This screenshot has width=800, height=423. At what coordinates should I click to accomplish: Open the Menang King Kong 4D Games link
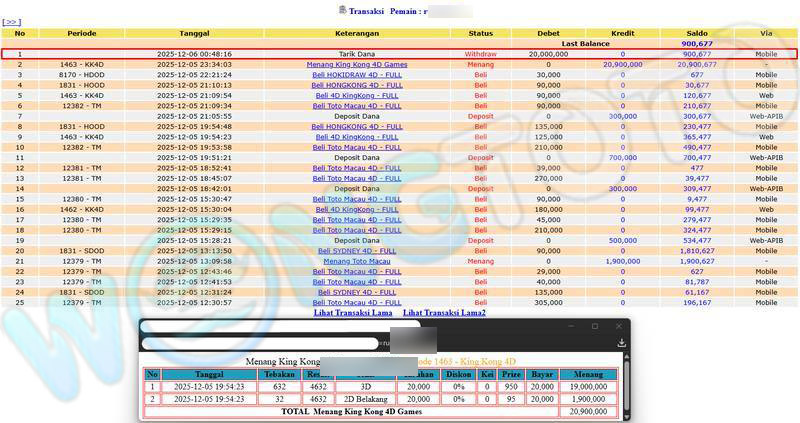coord(357,64)
